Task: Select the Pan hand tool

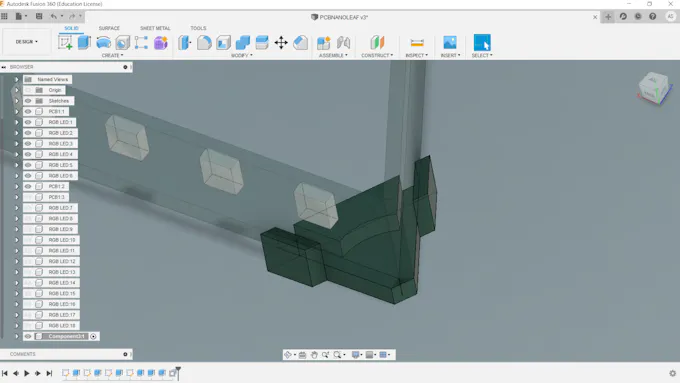Action: (x=314, y=355)
